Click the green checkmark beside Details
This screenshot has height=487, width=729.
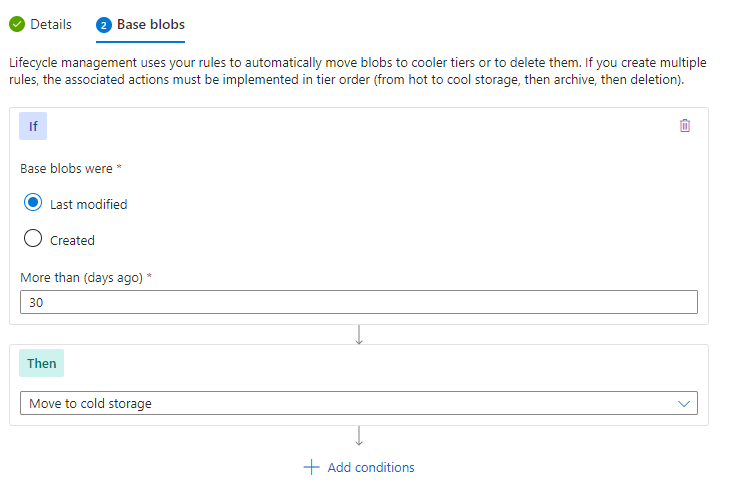pos(17,24)
